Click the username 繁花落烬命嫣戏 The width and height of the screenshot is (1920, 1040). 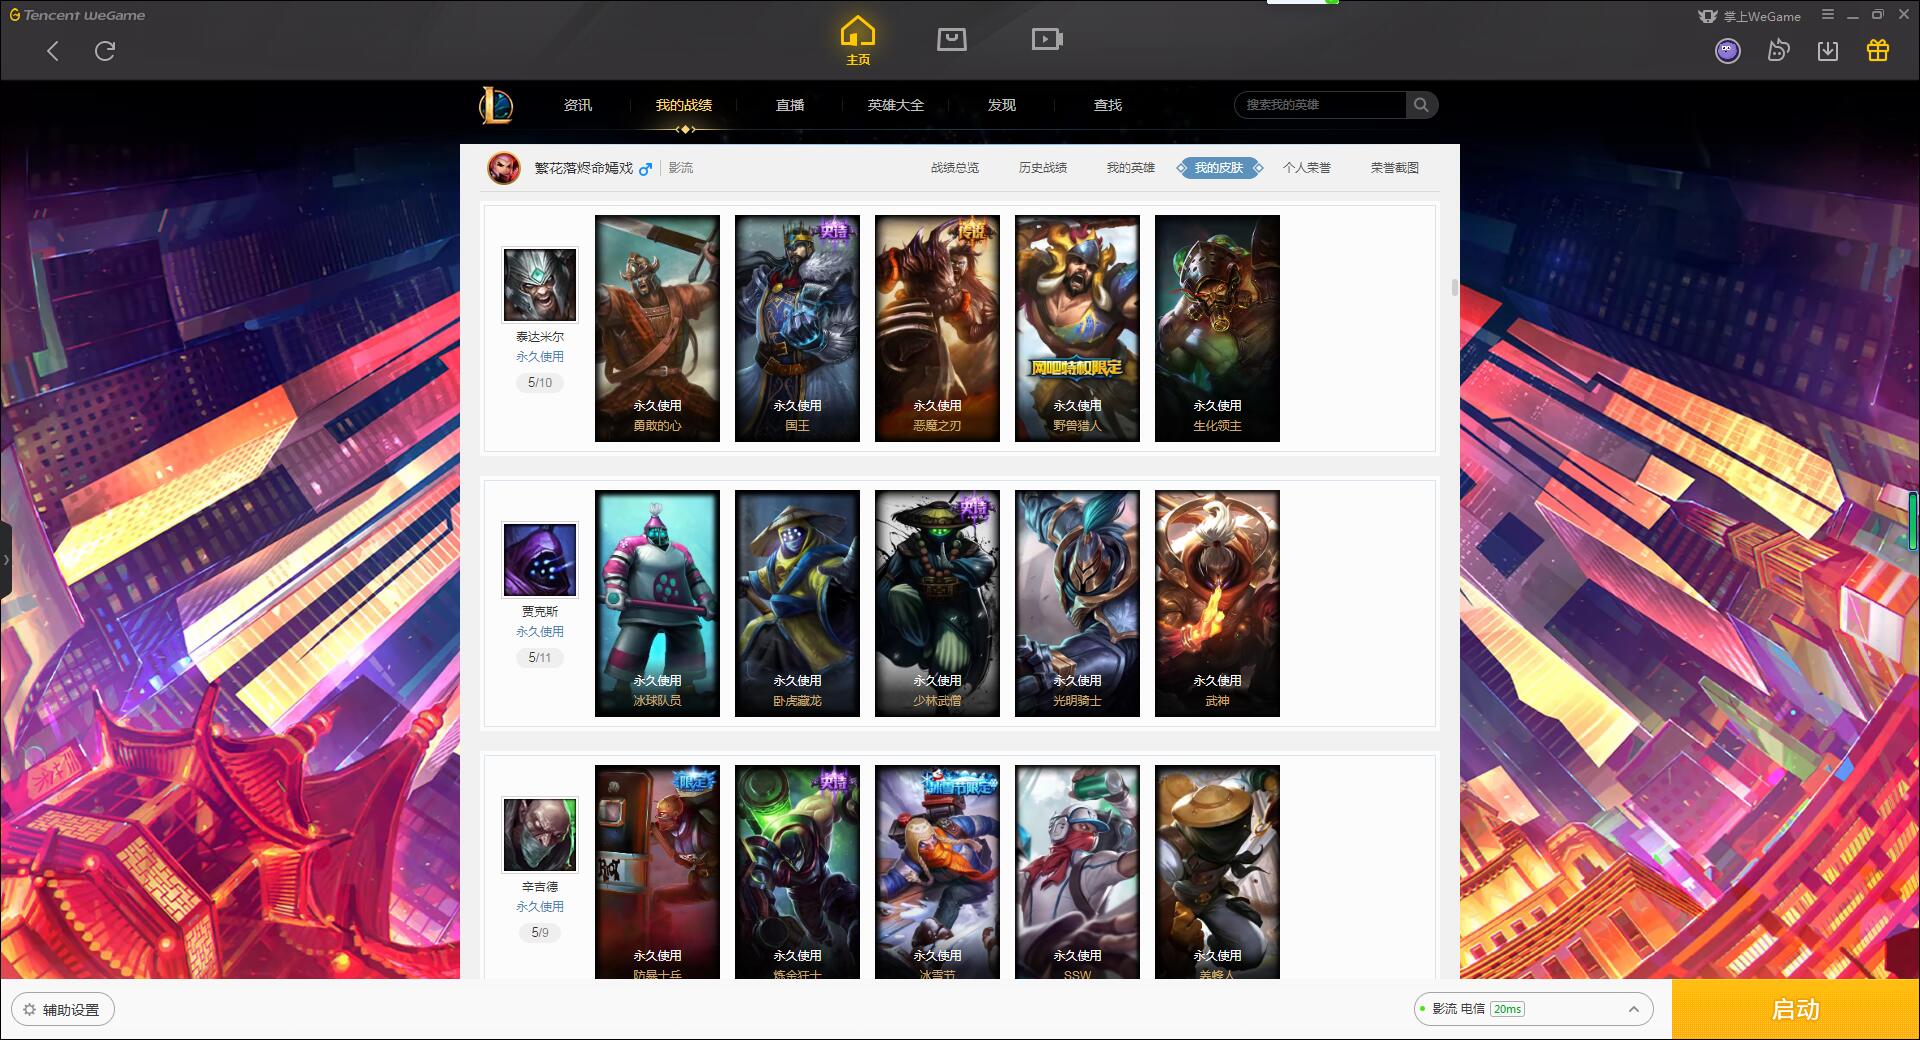click(583, 168)
